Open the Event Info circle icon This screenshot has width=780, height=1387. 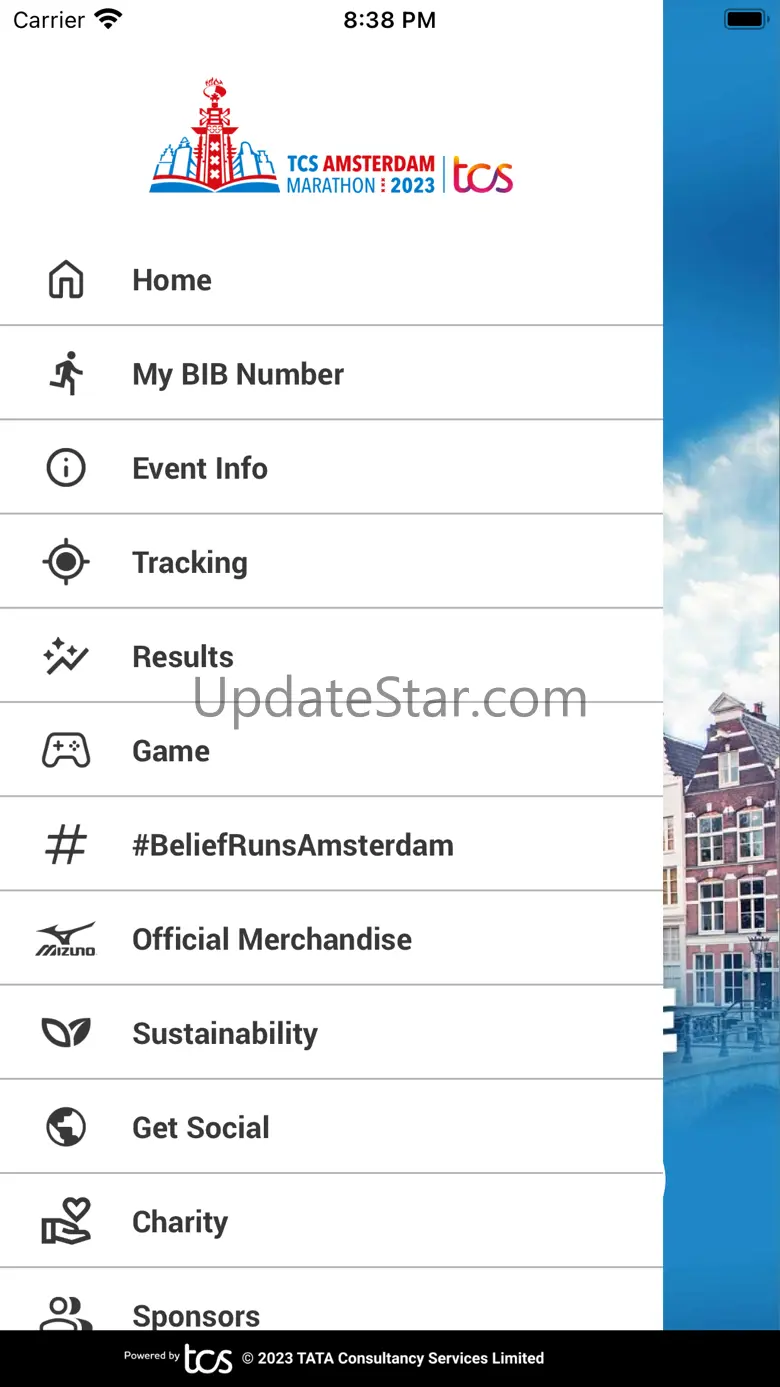click(x=66, y=468)
